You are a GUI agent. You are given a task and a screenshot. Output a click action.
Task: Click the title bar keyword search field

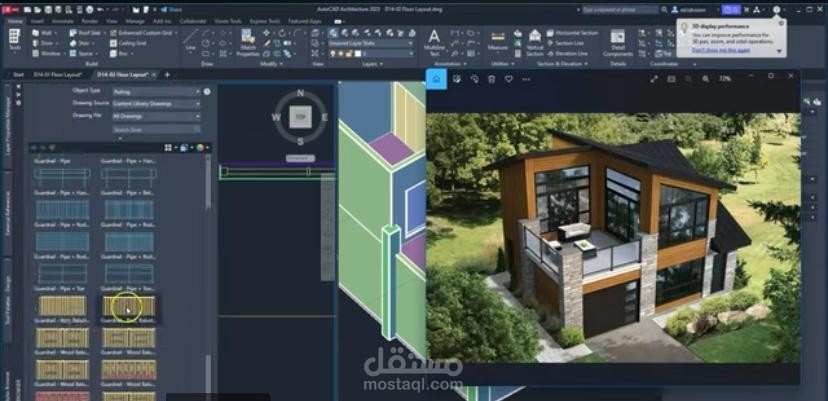click(620, 10)
